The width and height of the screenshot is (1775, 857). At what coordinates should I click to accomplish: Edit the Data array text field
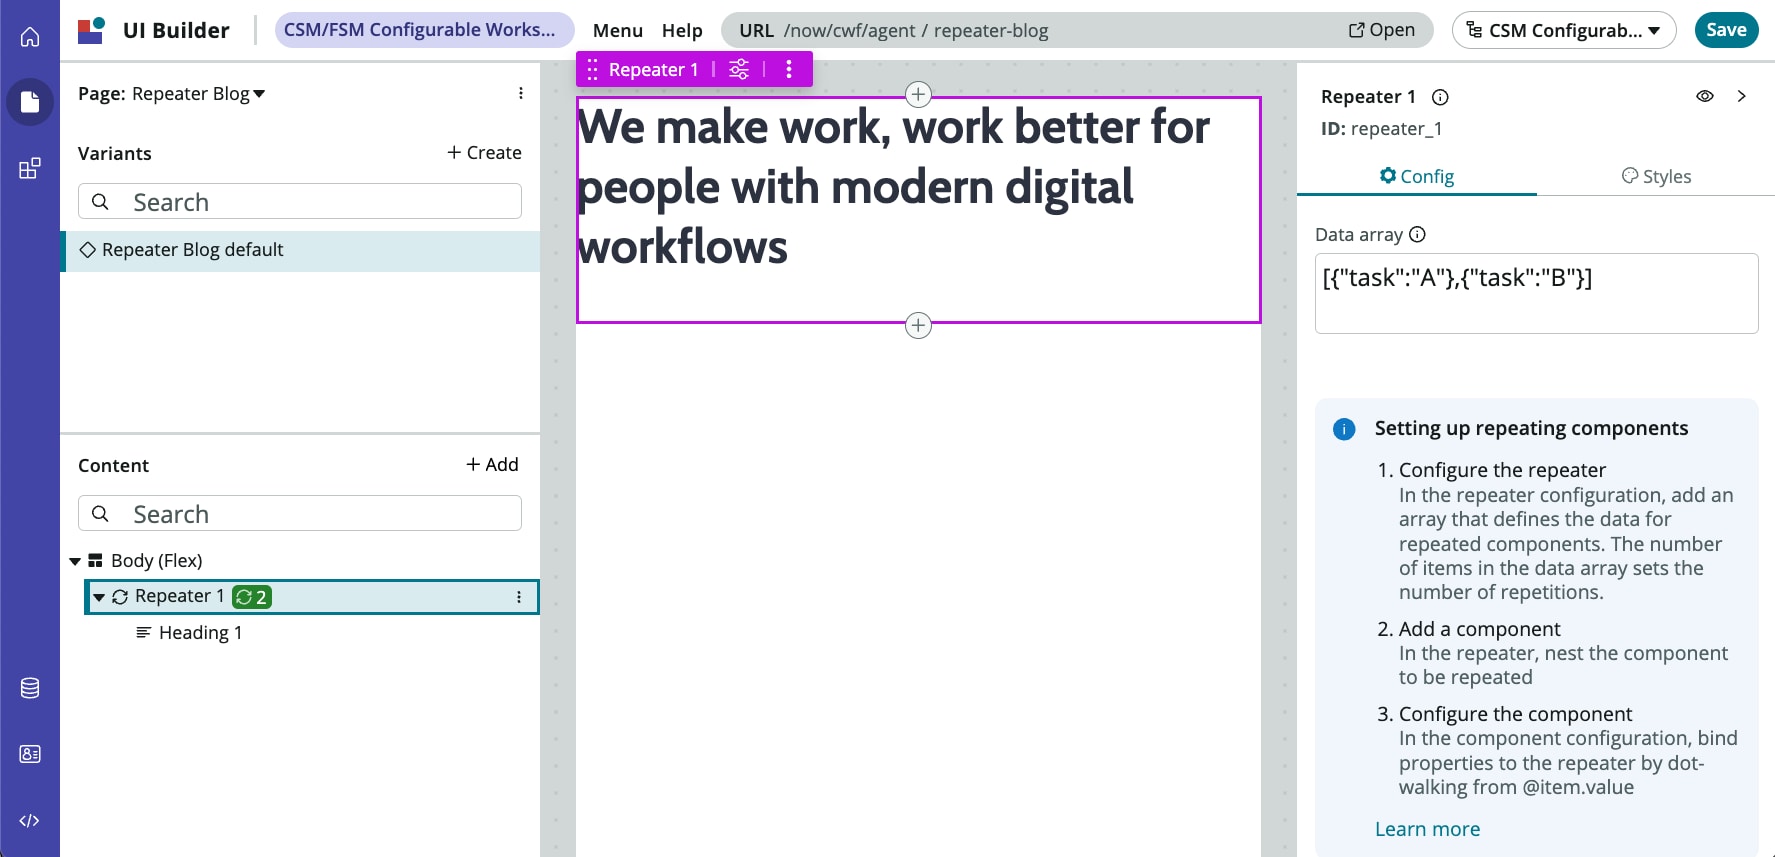point(1536,293)
